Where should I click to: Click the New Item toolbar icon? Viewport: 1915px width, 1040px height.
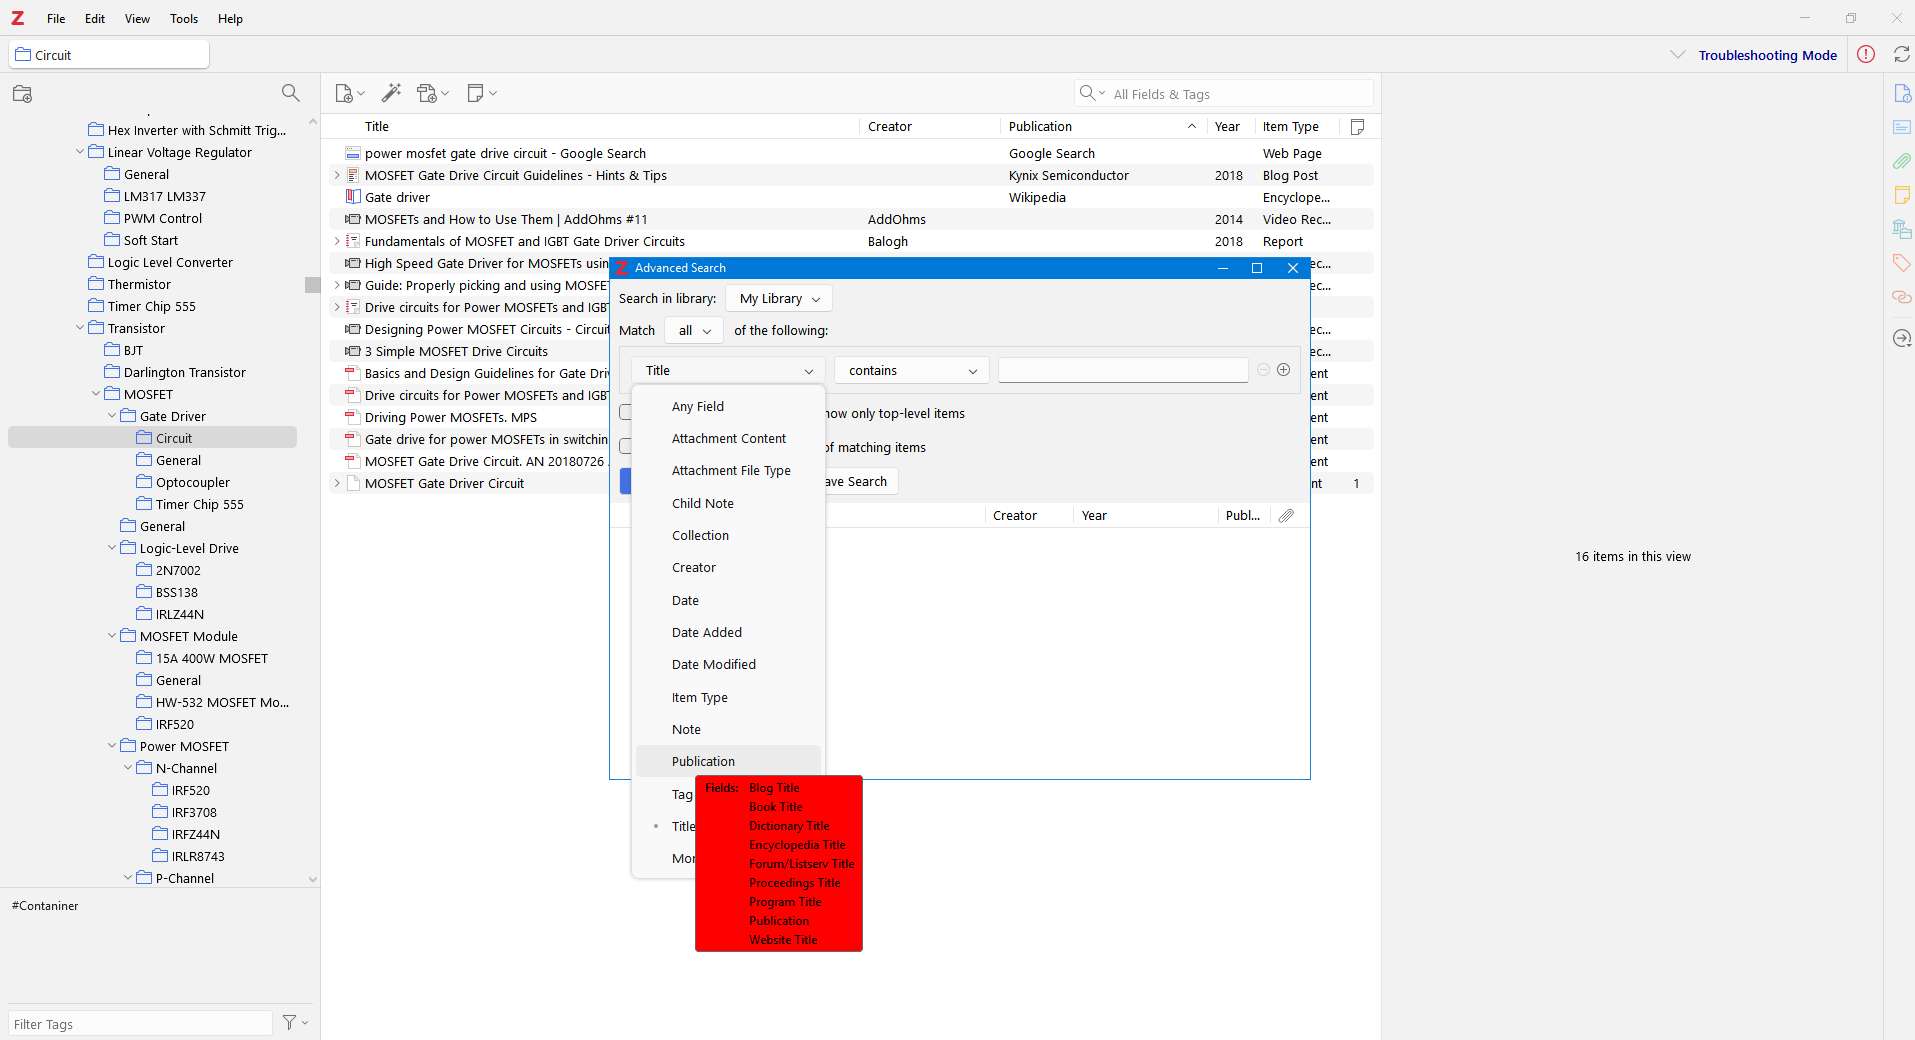tap(349, 94)
